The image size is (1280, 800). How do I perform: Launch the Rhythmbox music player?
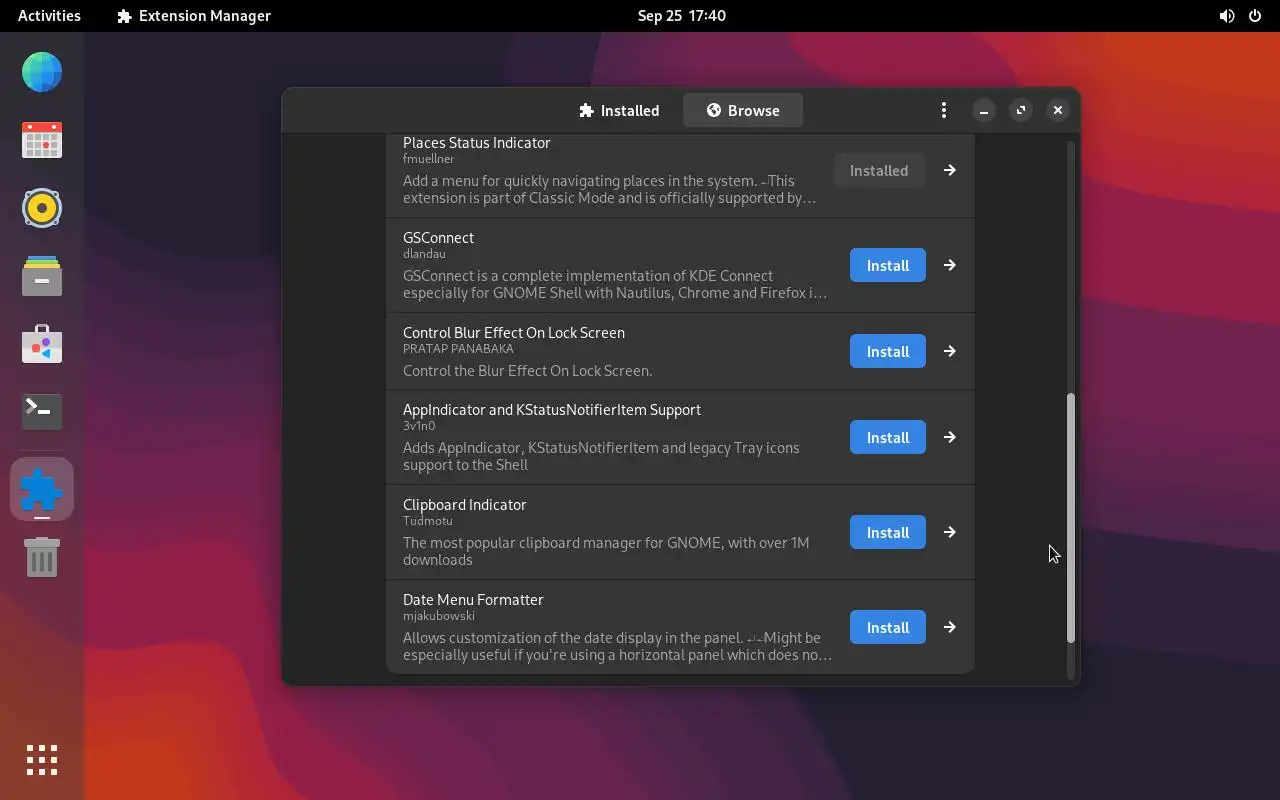click(42, 208)
